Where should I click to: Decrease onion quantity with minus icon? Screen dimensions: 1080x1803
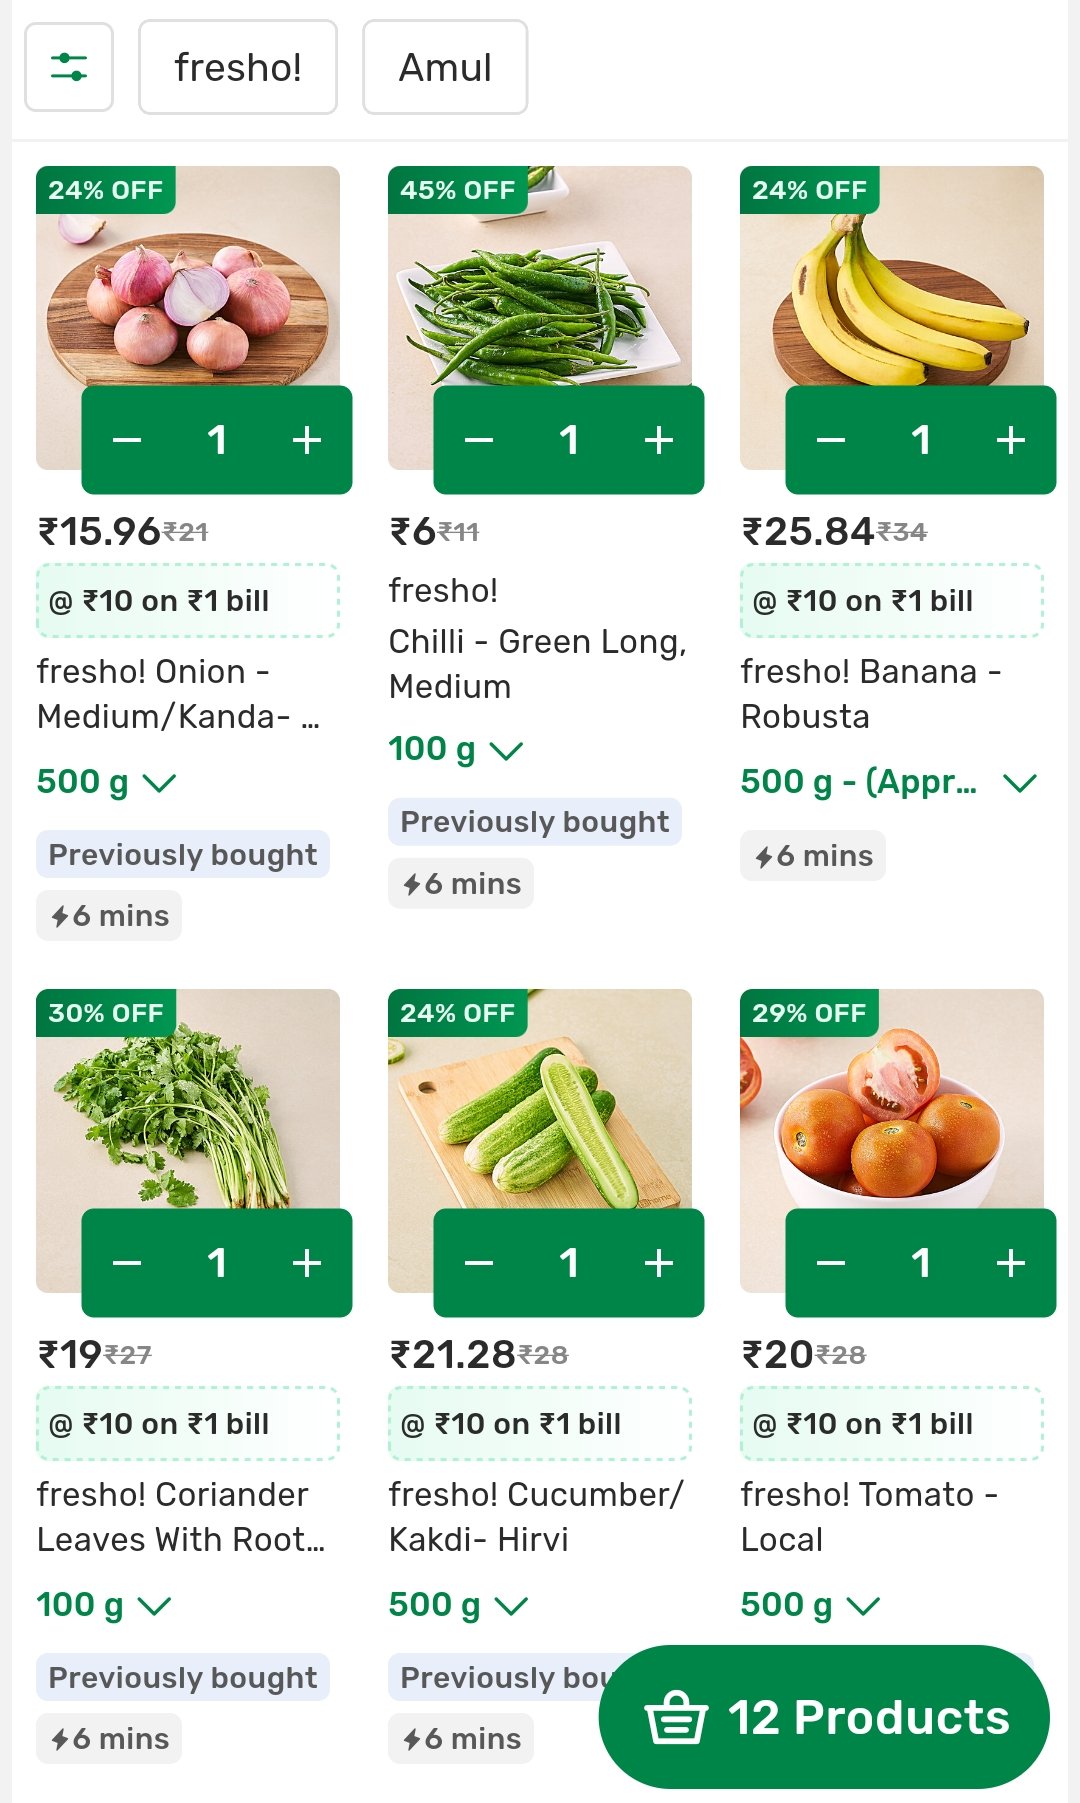(127, 440)
